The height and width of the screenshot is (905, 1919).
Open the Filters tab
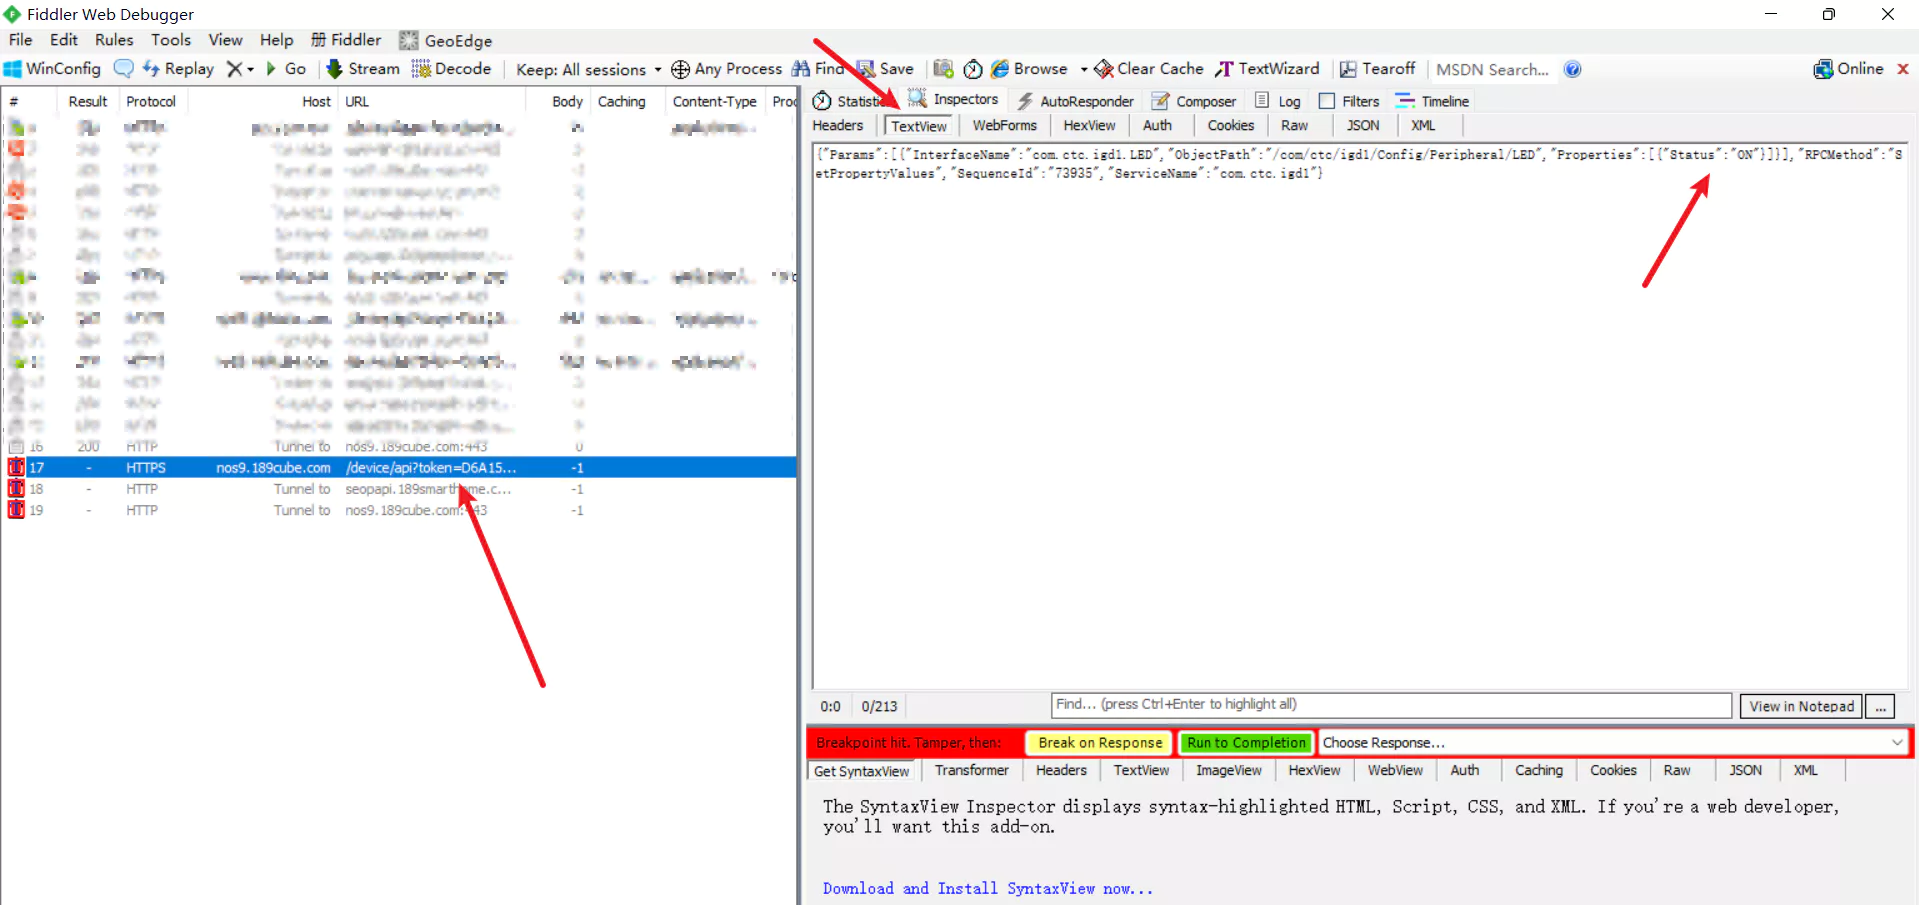pos(1349,101)
